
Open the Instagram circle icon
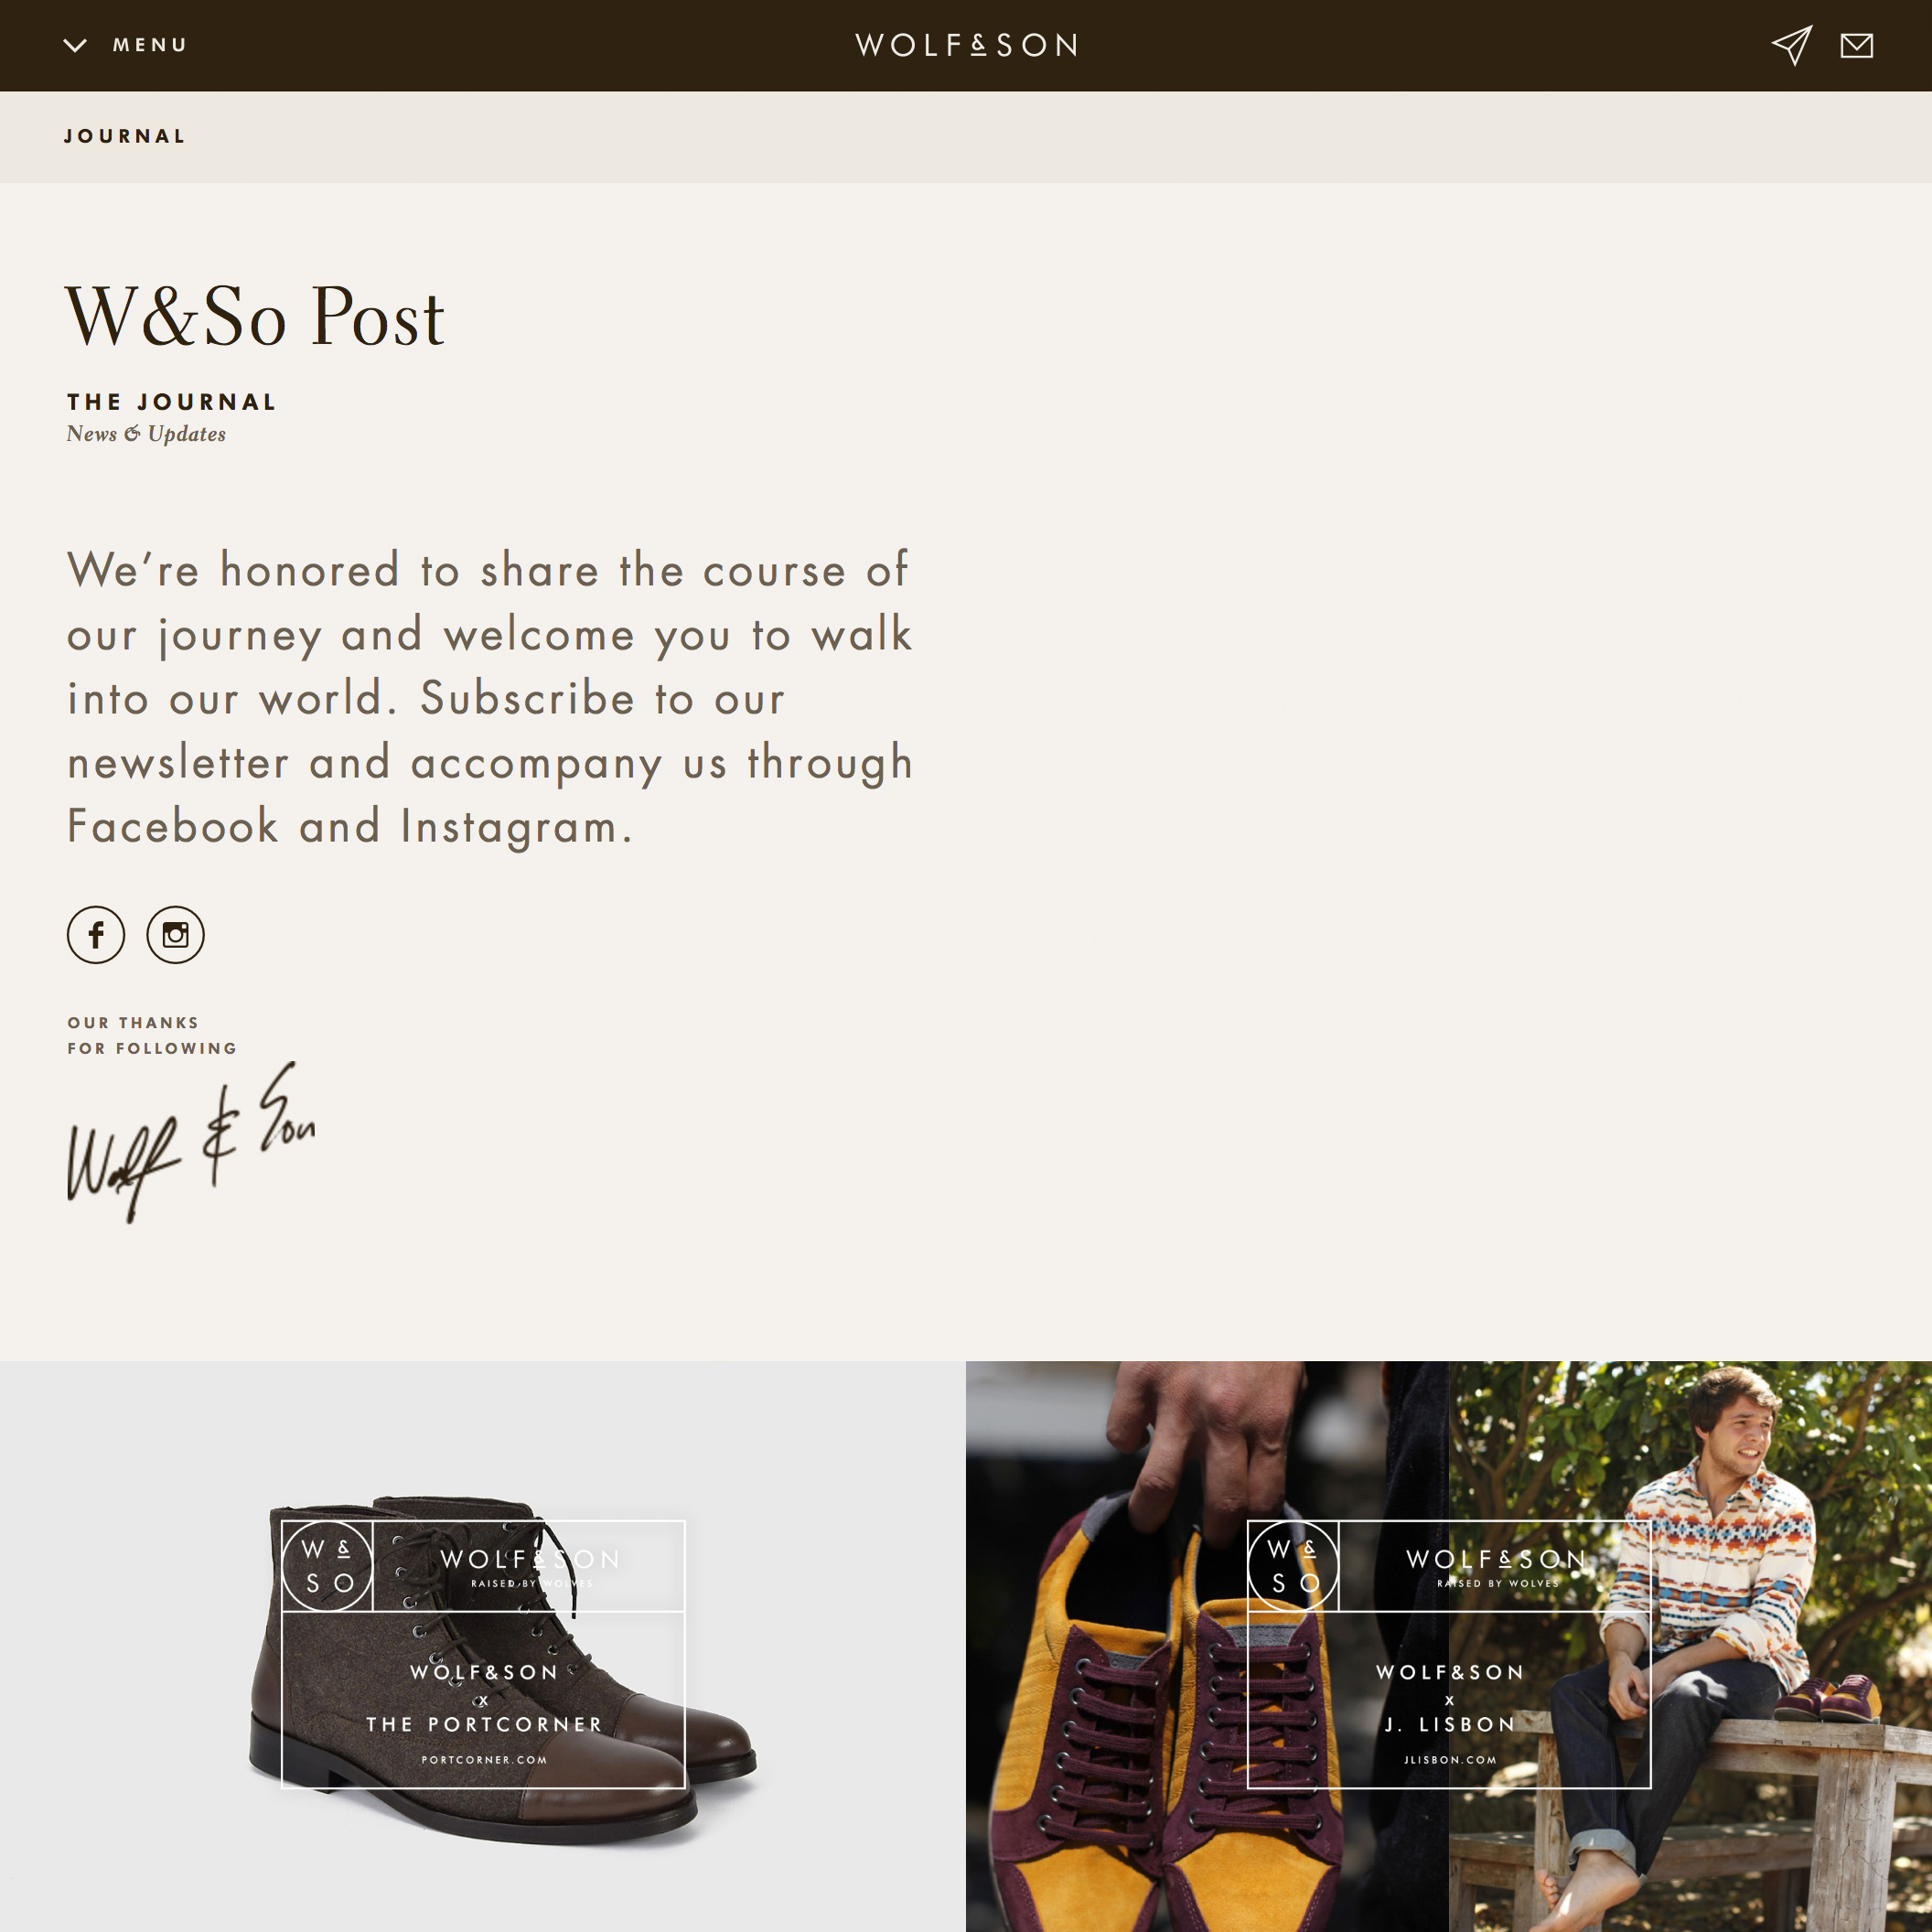[175, 935]
